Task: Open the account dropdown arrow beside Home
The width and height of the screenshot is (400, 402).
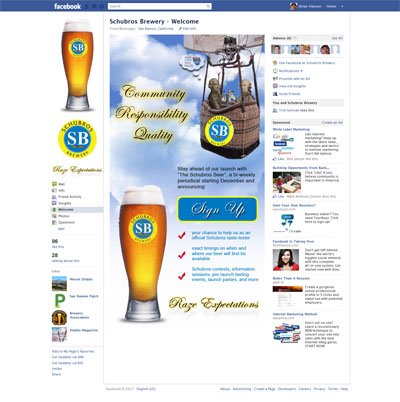Action: 342,6
